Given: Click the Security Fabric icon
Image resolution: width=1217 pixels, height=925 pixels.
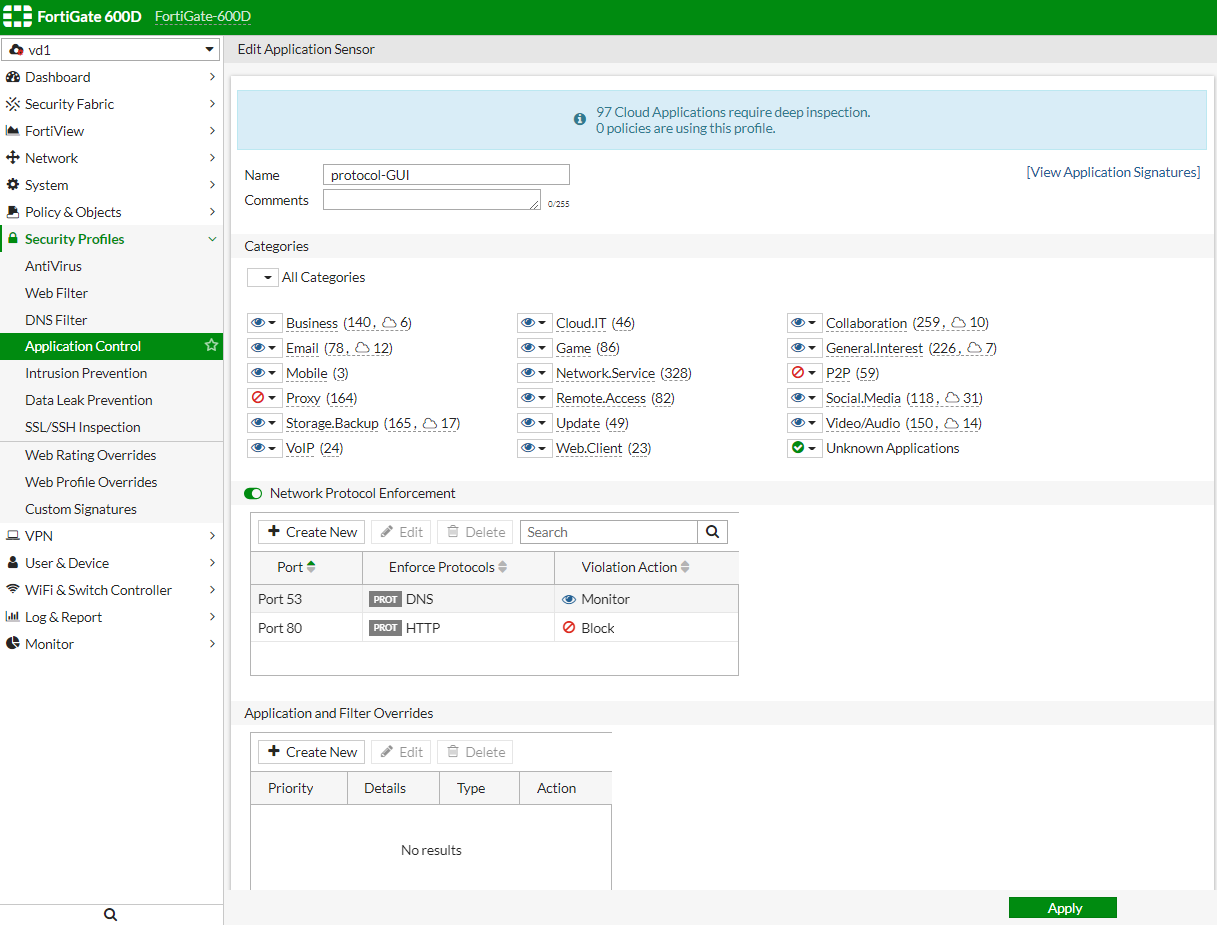Looking at the screenshot, I should coord(13,104).
